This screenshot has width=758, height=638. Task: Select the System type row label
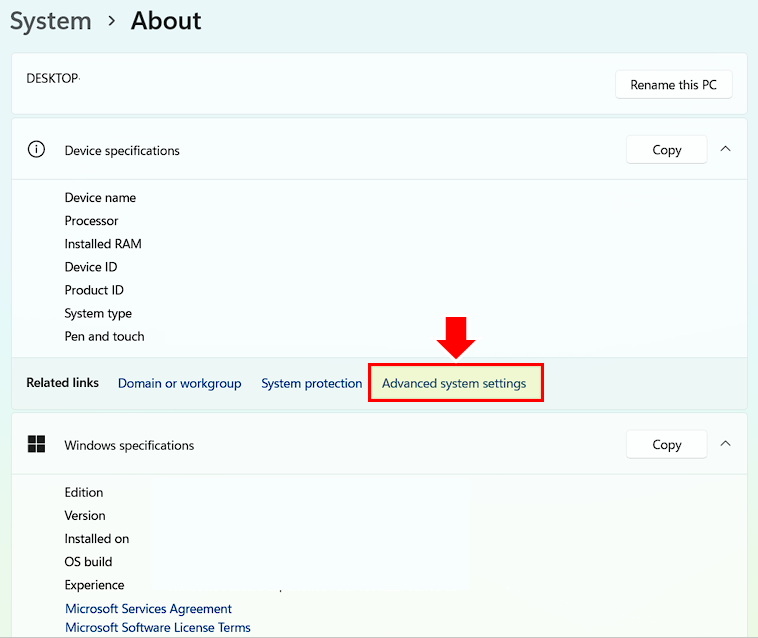tap(98, 314)
